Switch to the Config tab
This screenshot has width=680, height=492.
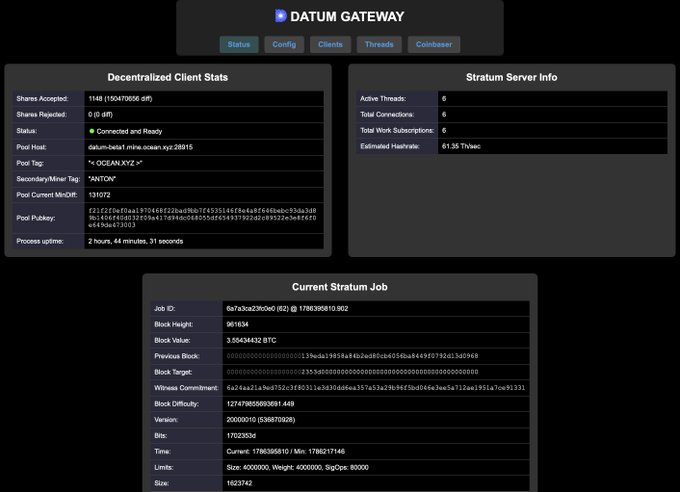click(284, 44)
